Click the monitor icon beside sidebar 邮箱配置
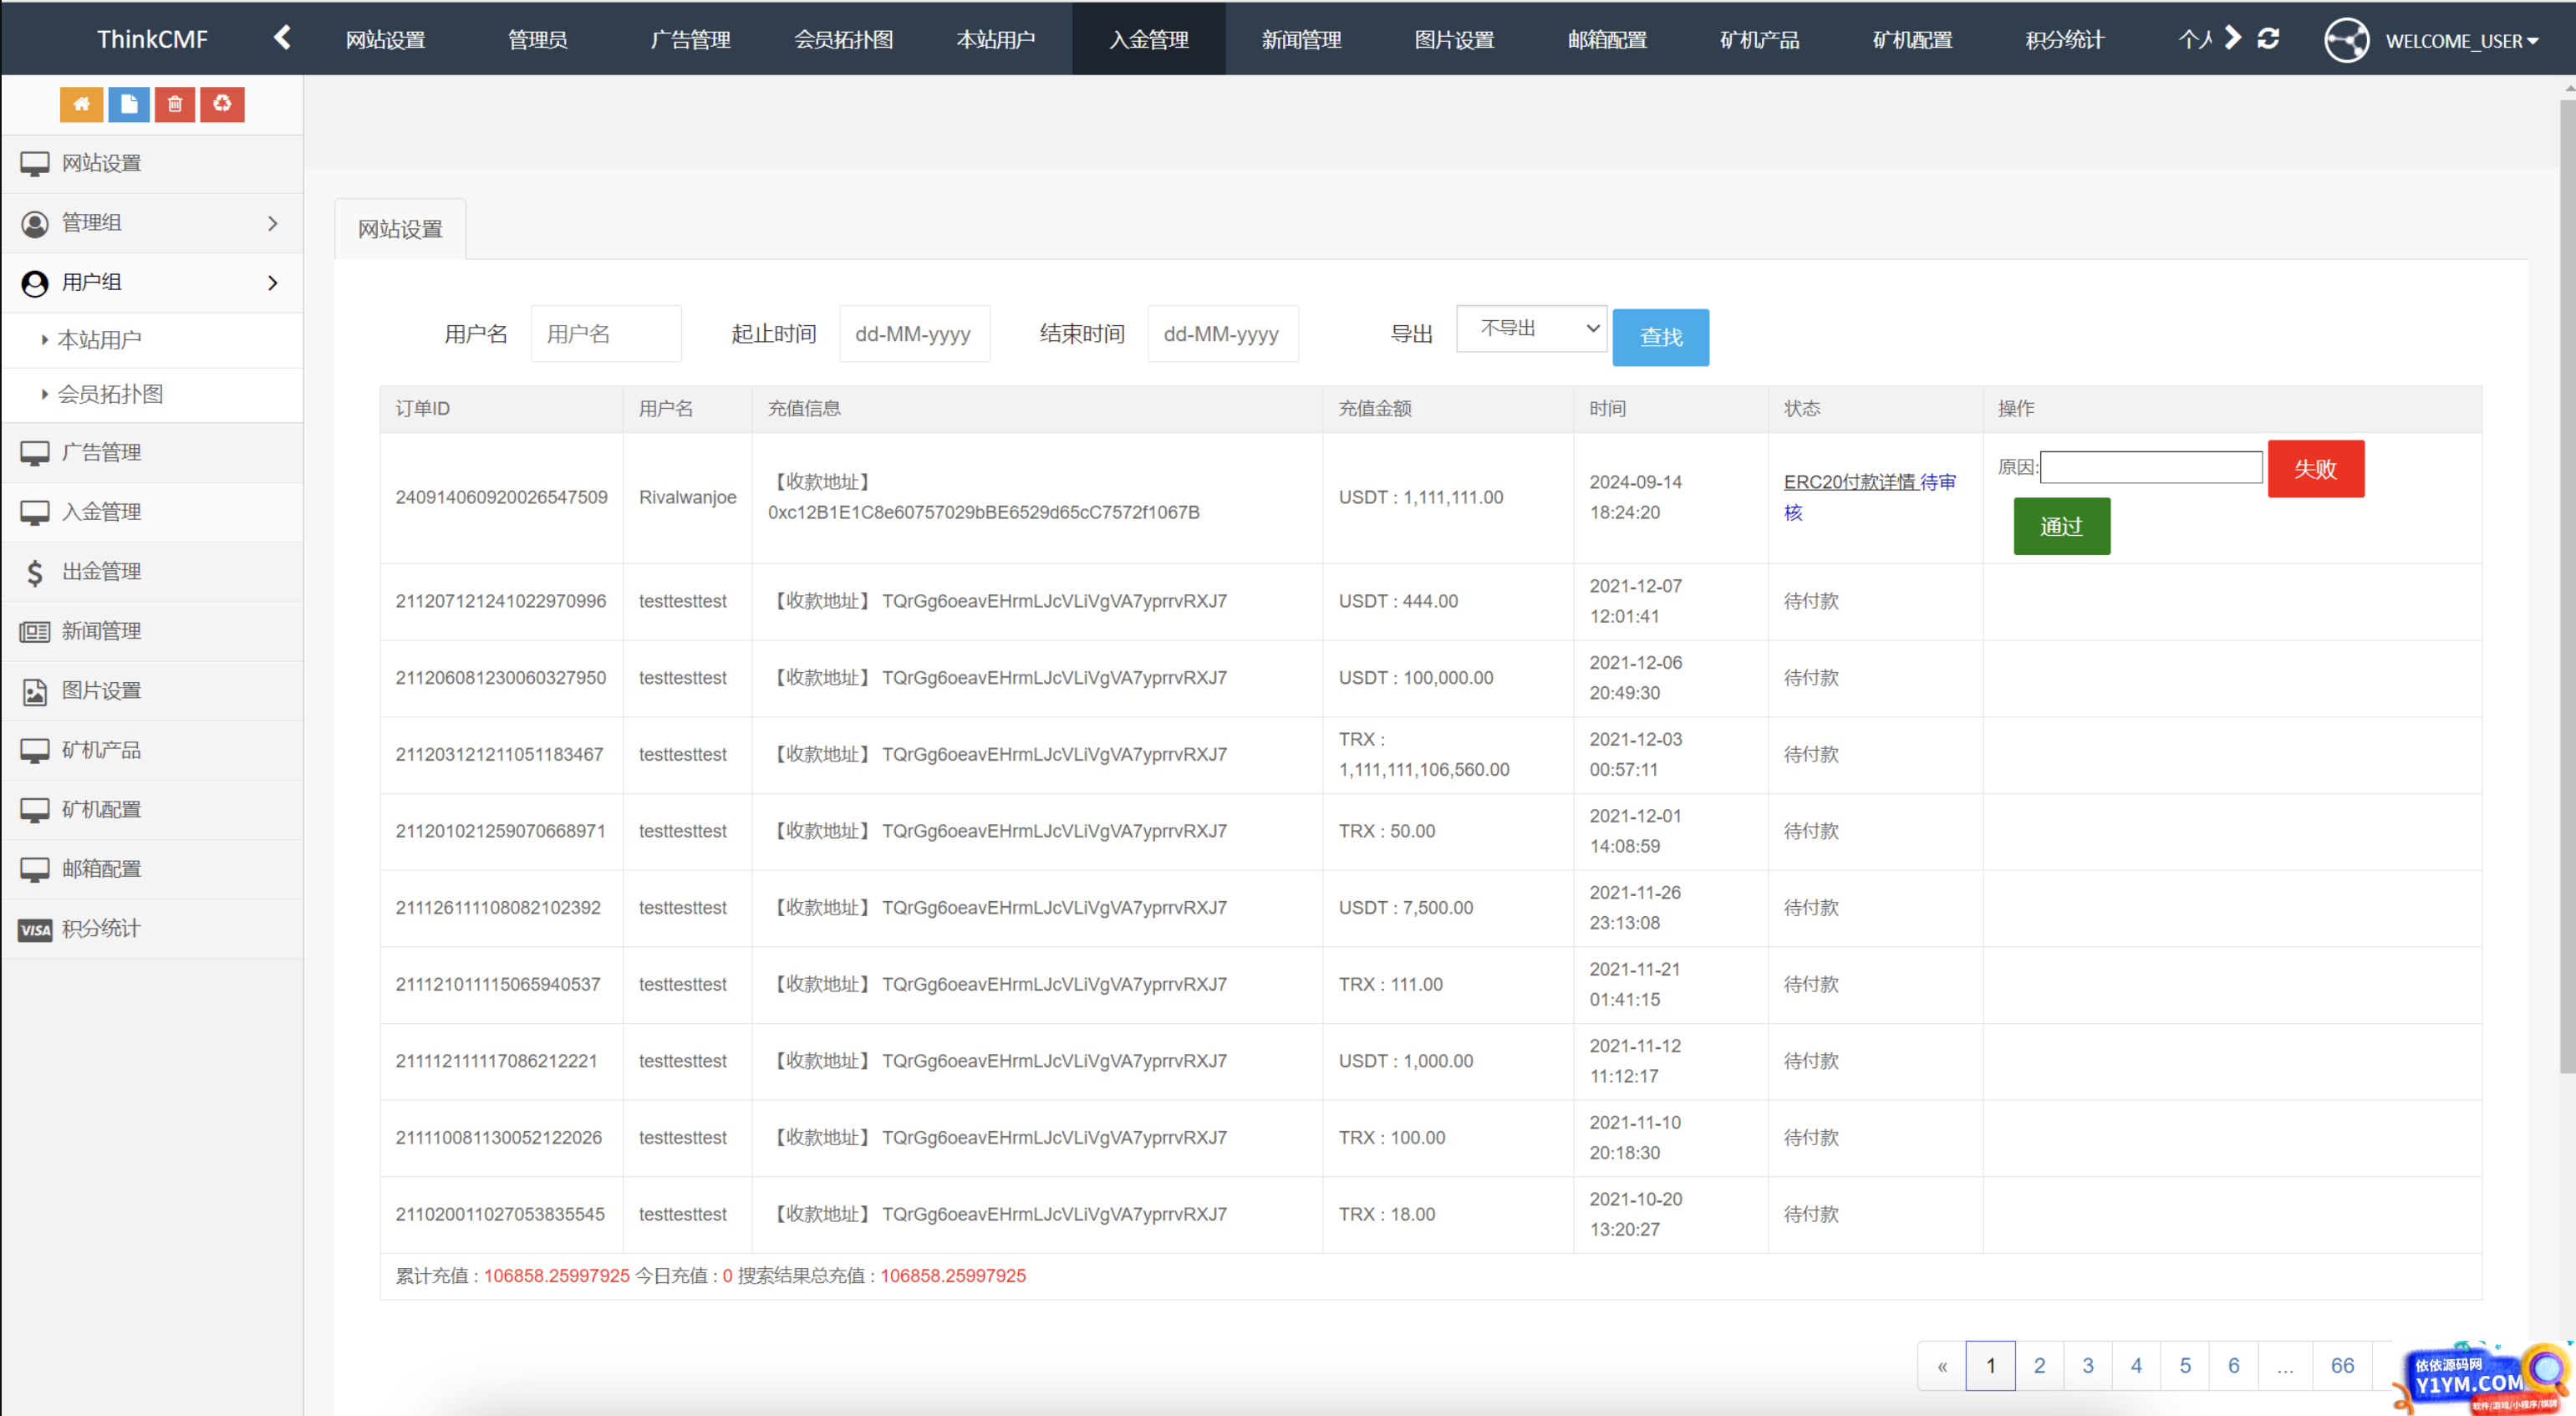 (x=35, y=869)
